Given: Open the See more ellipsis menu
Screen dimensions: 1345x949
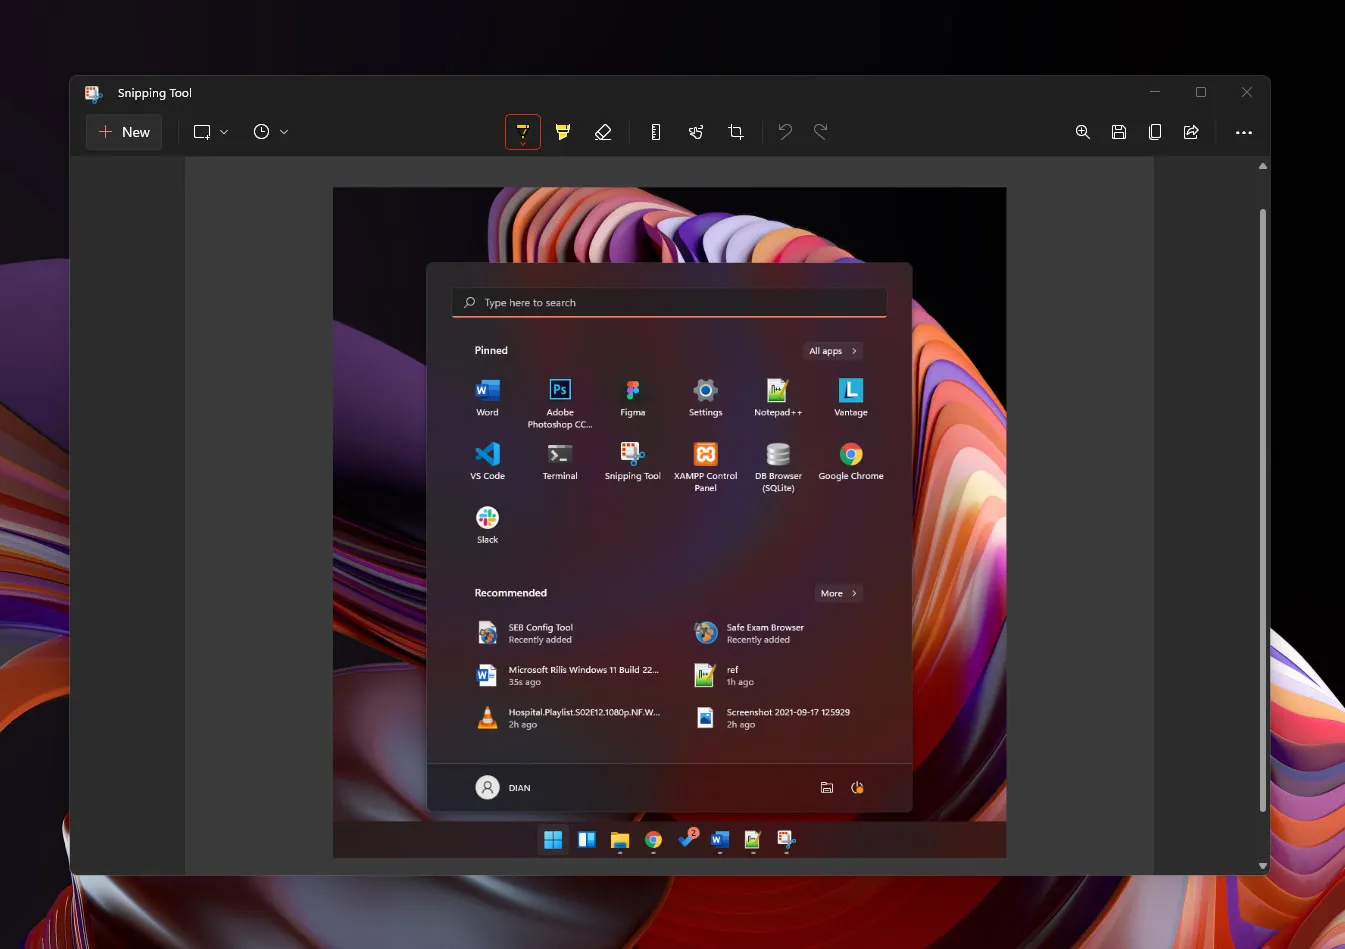Looking at the screenshot, I should click(x=1244, y=131).
